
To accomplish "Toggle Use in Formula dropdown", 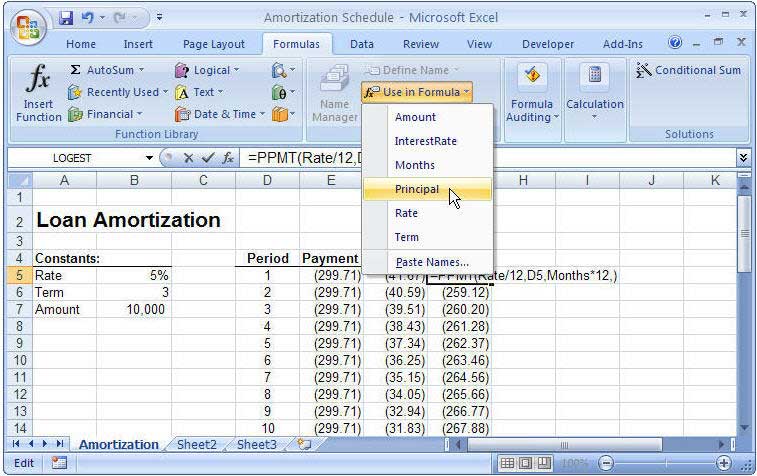I will (417, 92).
